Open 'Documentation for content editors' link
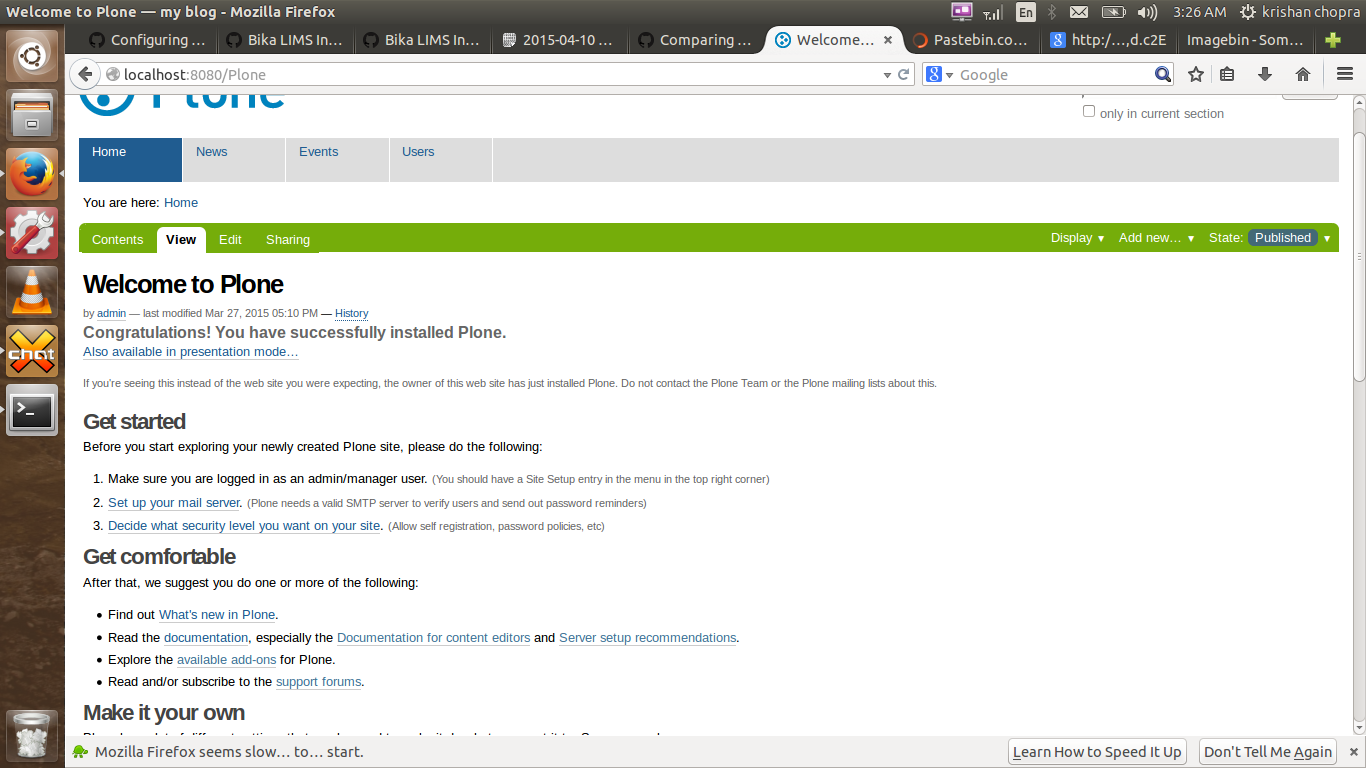 pos(433,638)
